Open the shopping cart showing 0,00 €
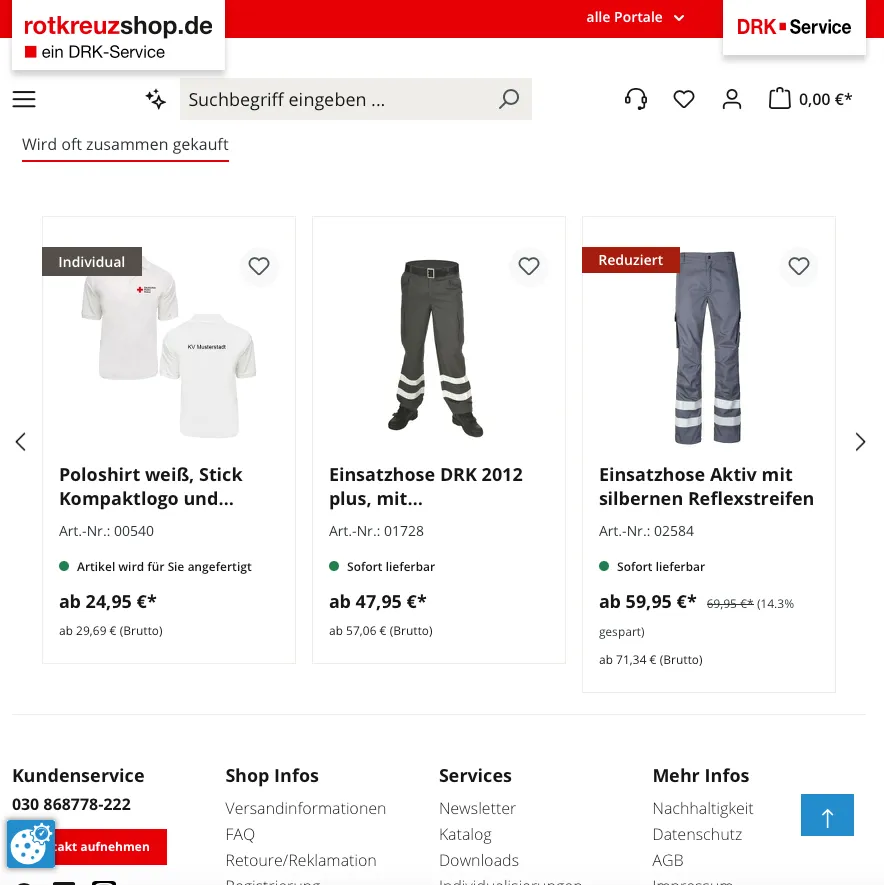The image size is (884, 885). [x=810, y=99]
